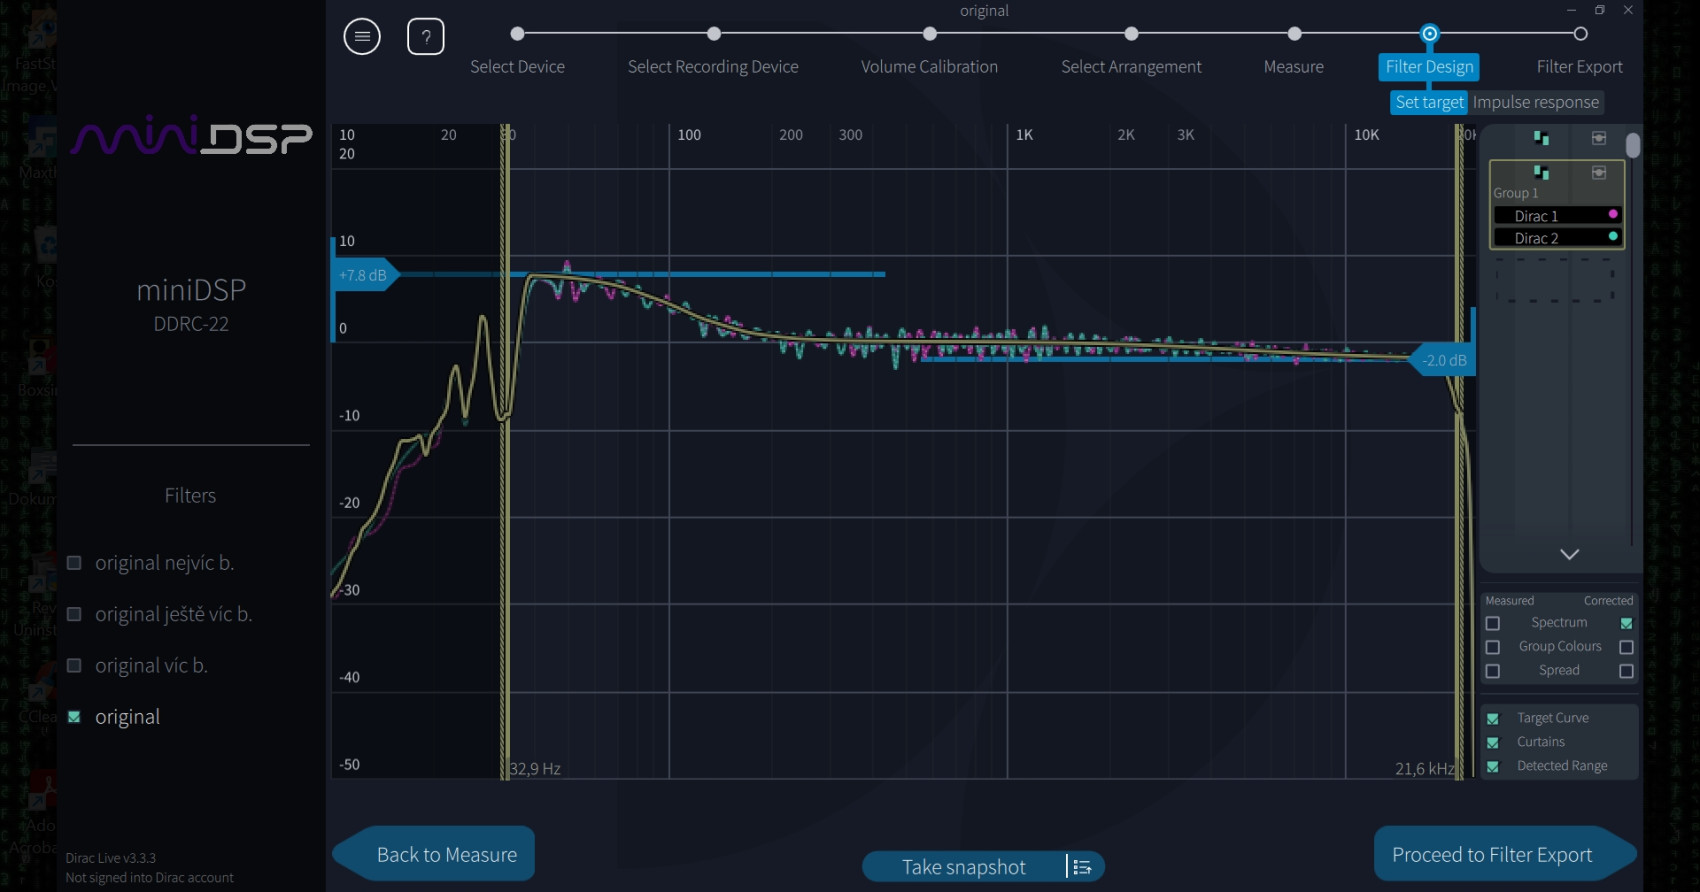Open the hamburger menu icon
This screenshot has width=1700, height=892.
click(362, 37)
